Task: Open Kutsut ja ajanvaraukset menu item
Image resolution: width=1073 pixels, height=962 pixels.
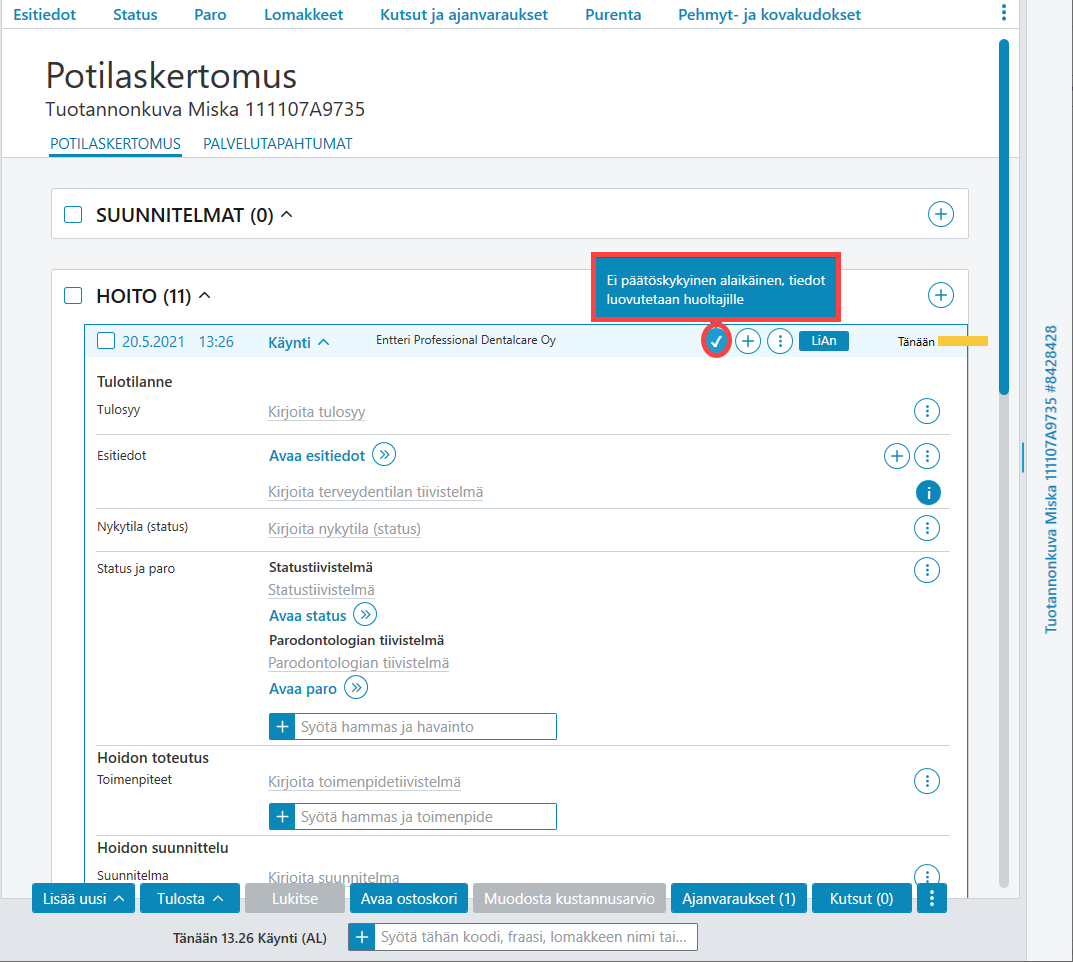Action: point(464,14)
